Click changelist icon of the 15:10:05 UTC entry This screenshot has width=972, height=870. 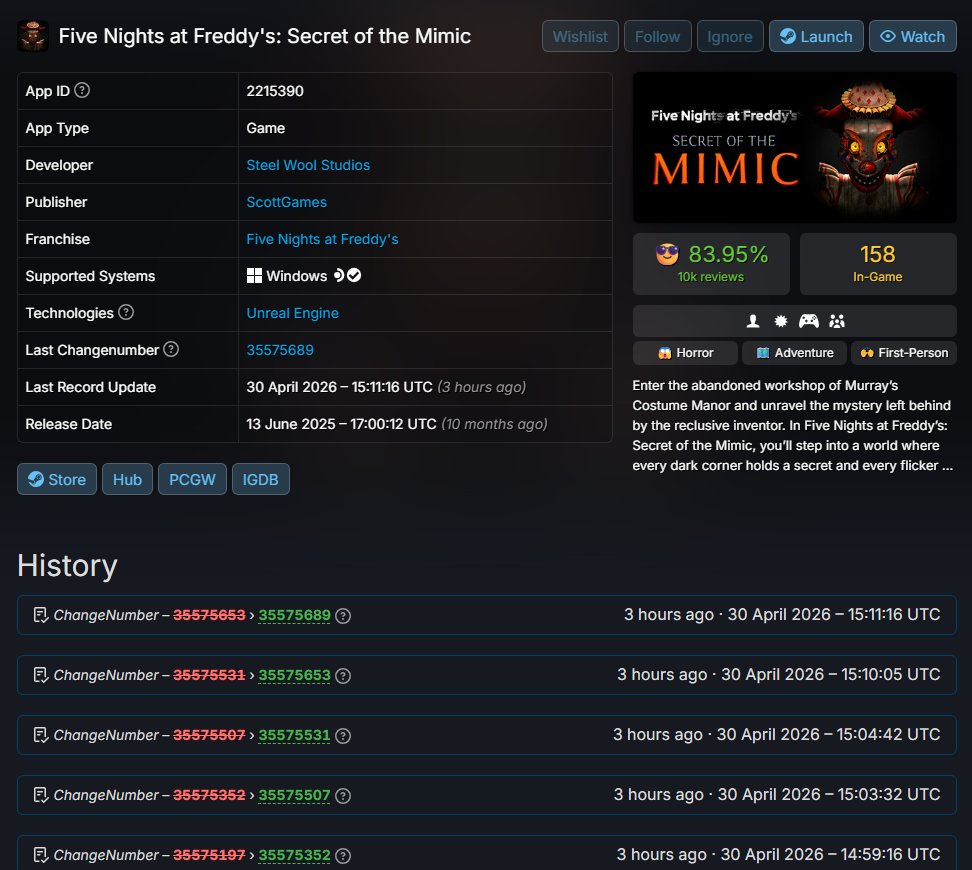pos(41,675)
